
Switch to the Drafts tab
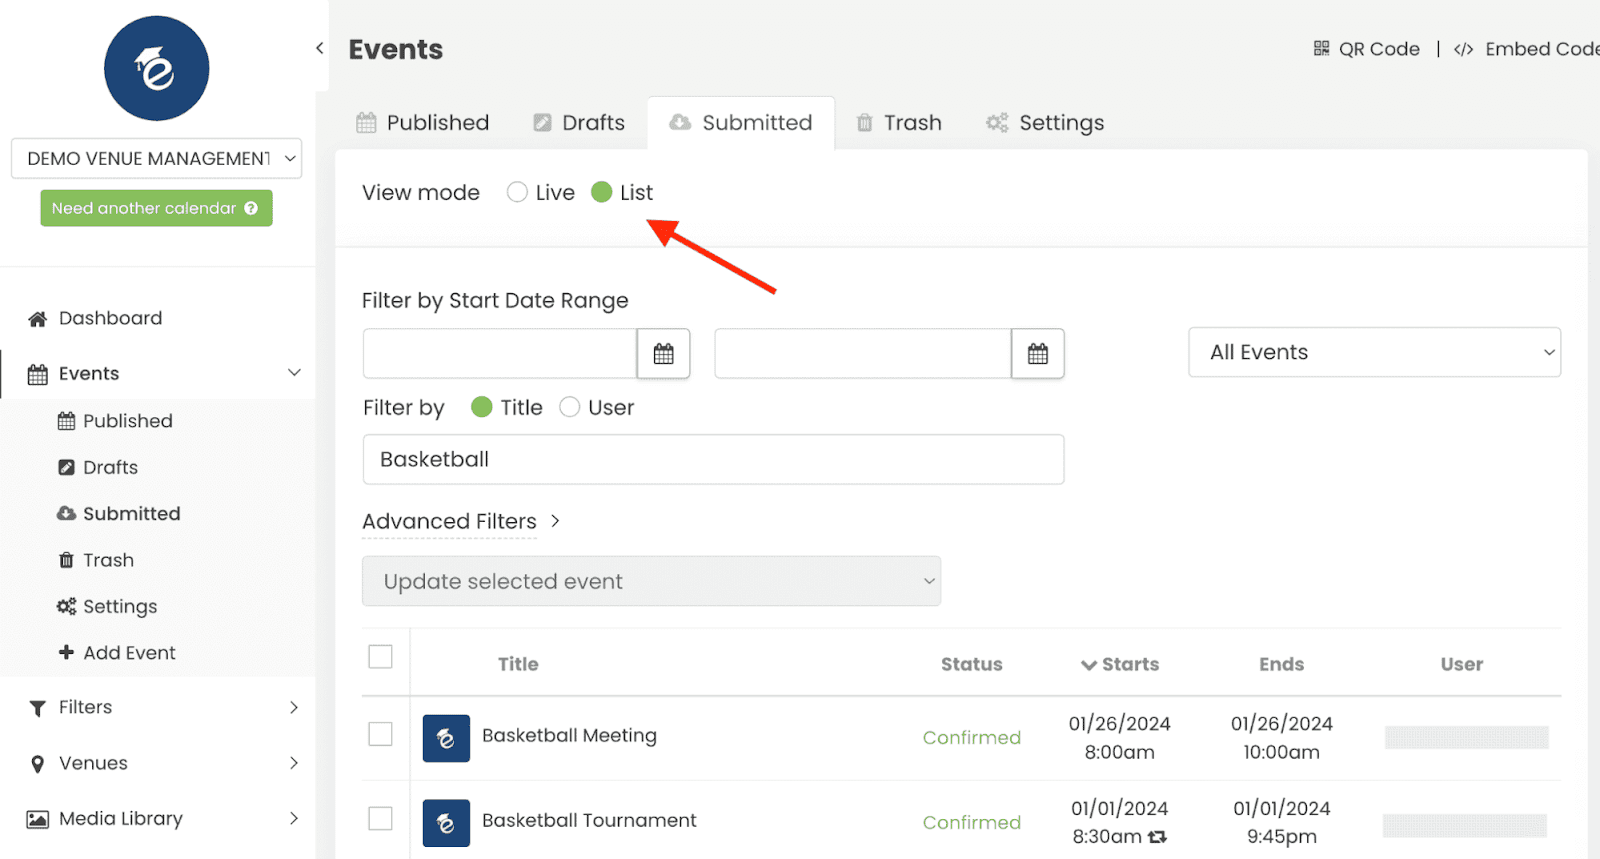point(579,123)
